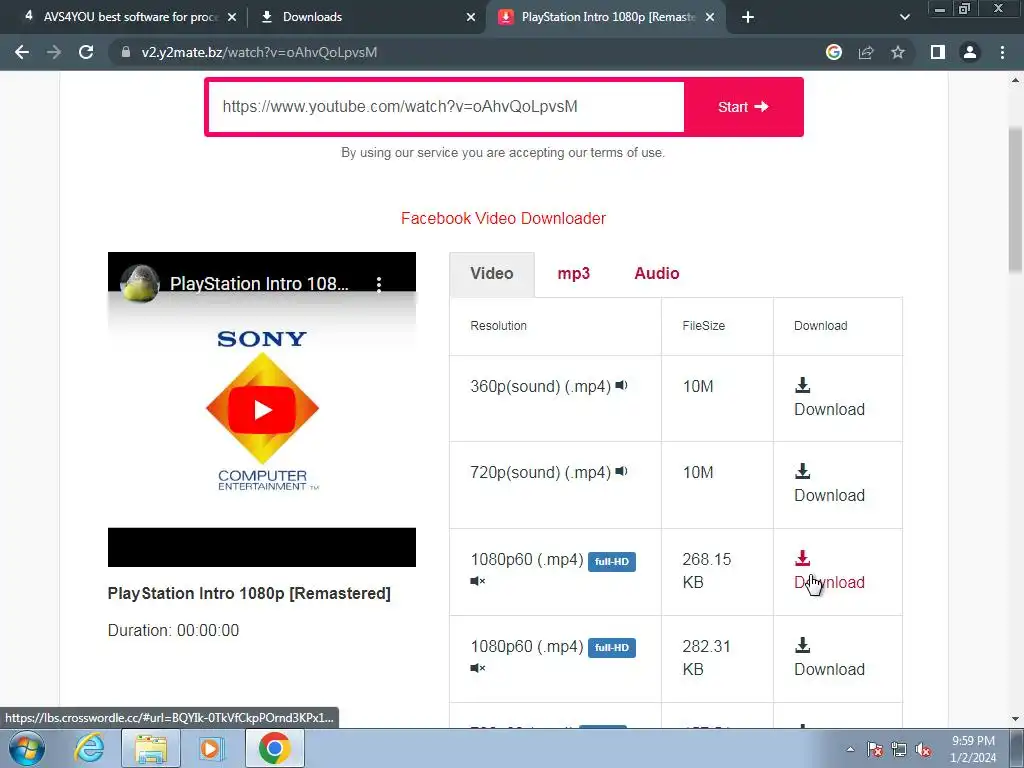1024x768 pixels.
Task: Click the muted icon in the 268.15 KB row
Action: 477,581
